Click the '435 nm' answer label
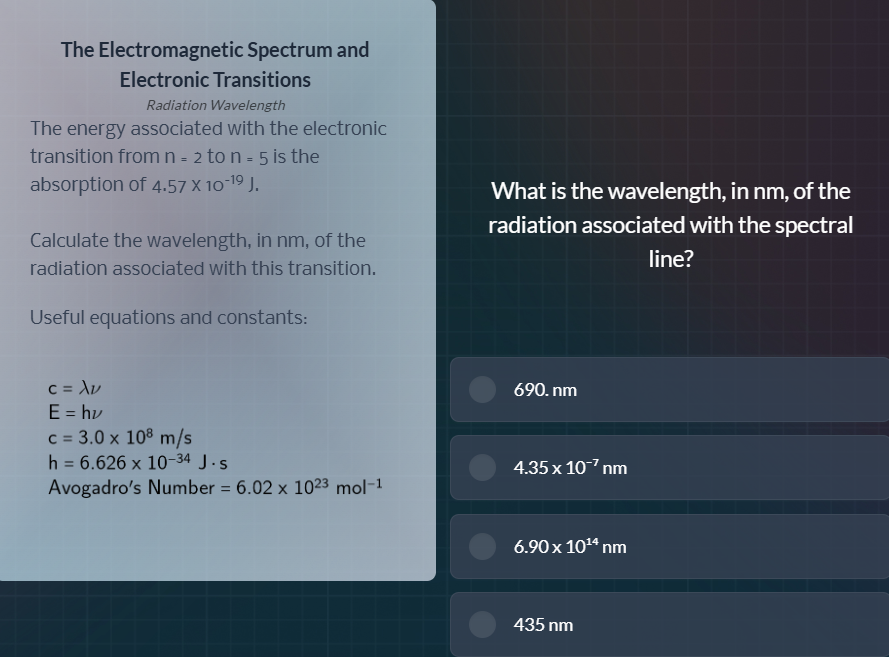Image resolution: width=889 pixels, height=657 pixels. [x=543, y=625]
